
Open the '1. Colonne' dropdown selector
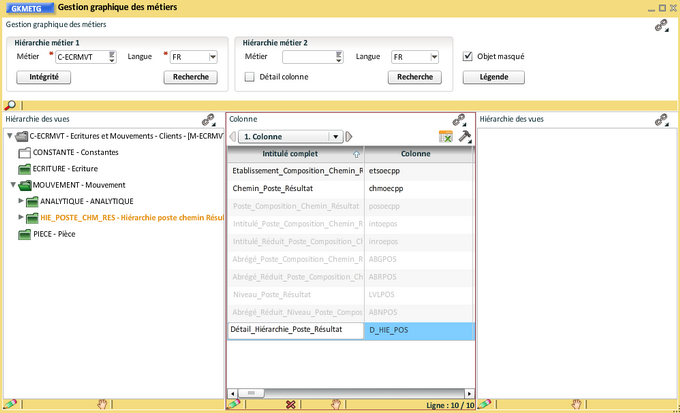tap(338, 136)
